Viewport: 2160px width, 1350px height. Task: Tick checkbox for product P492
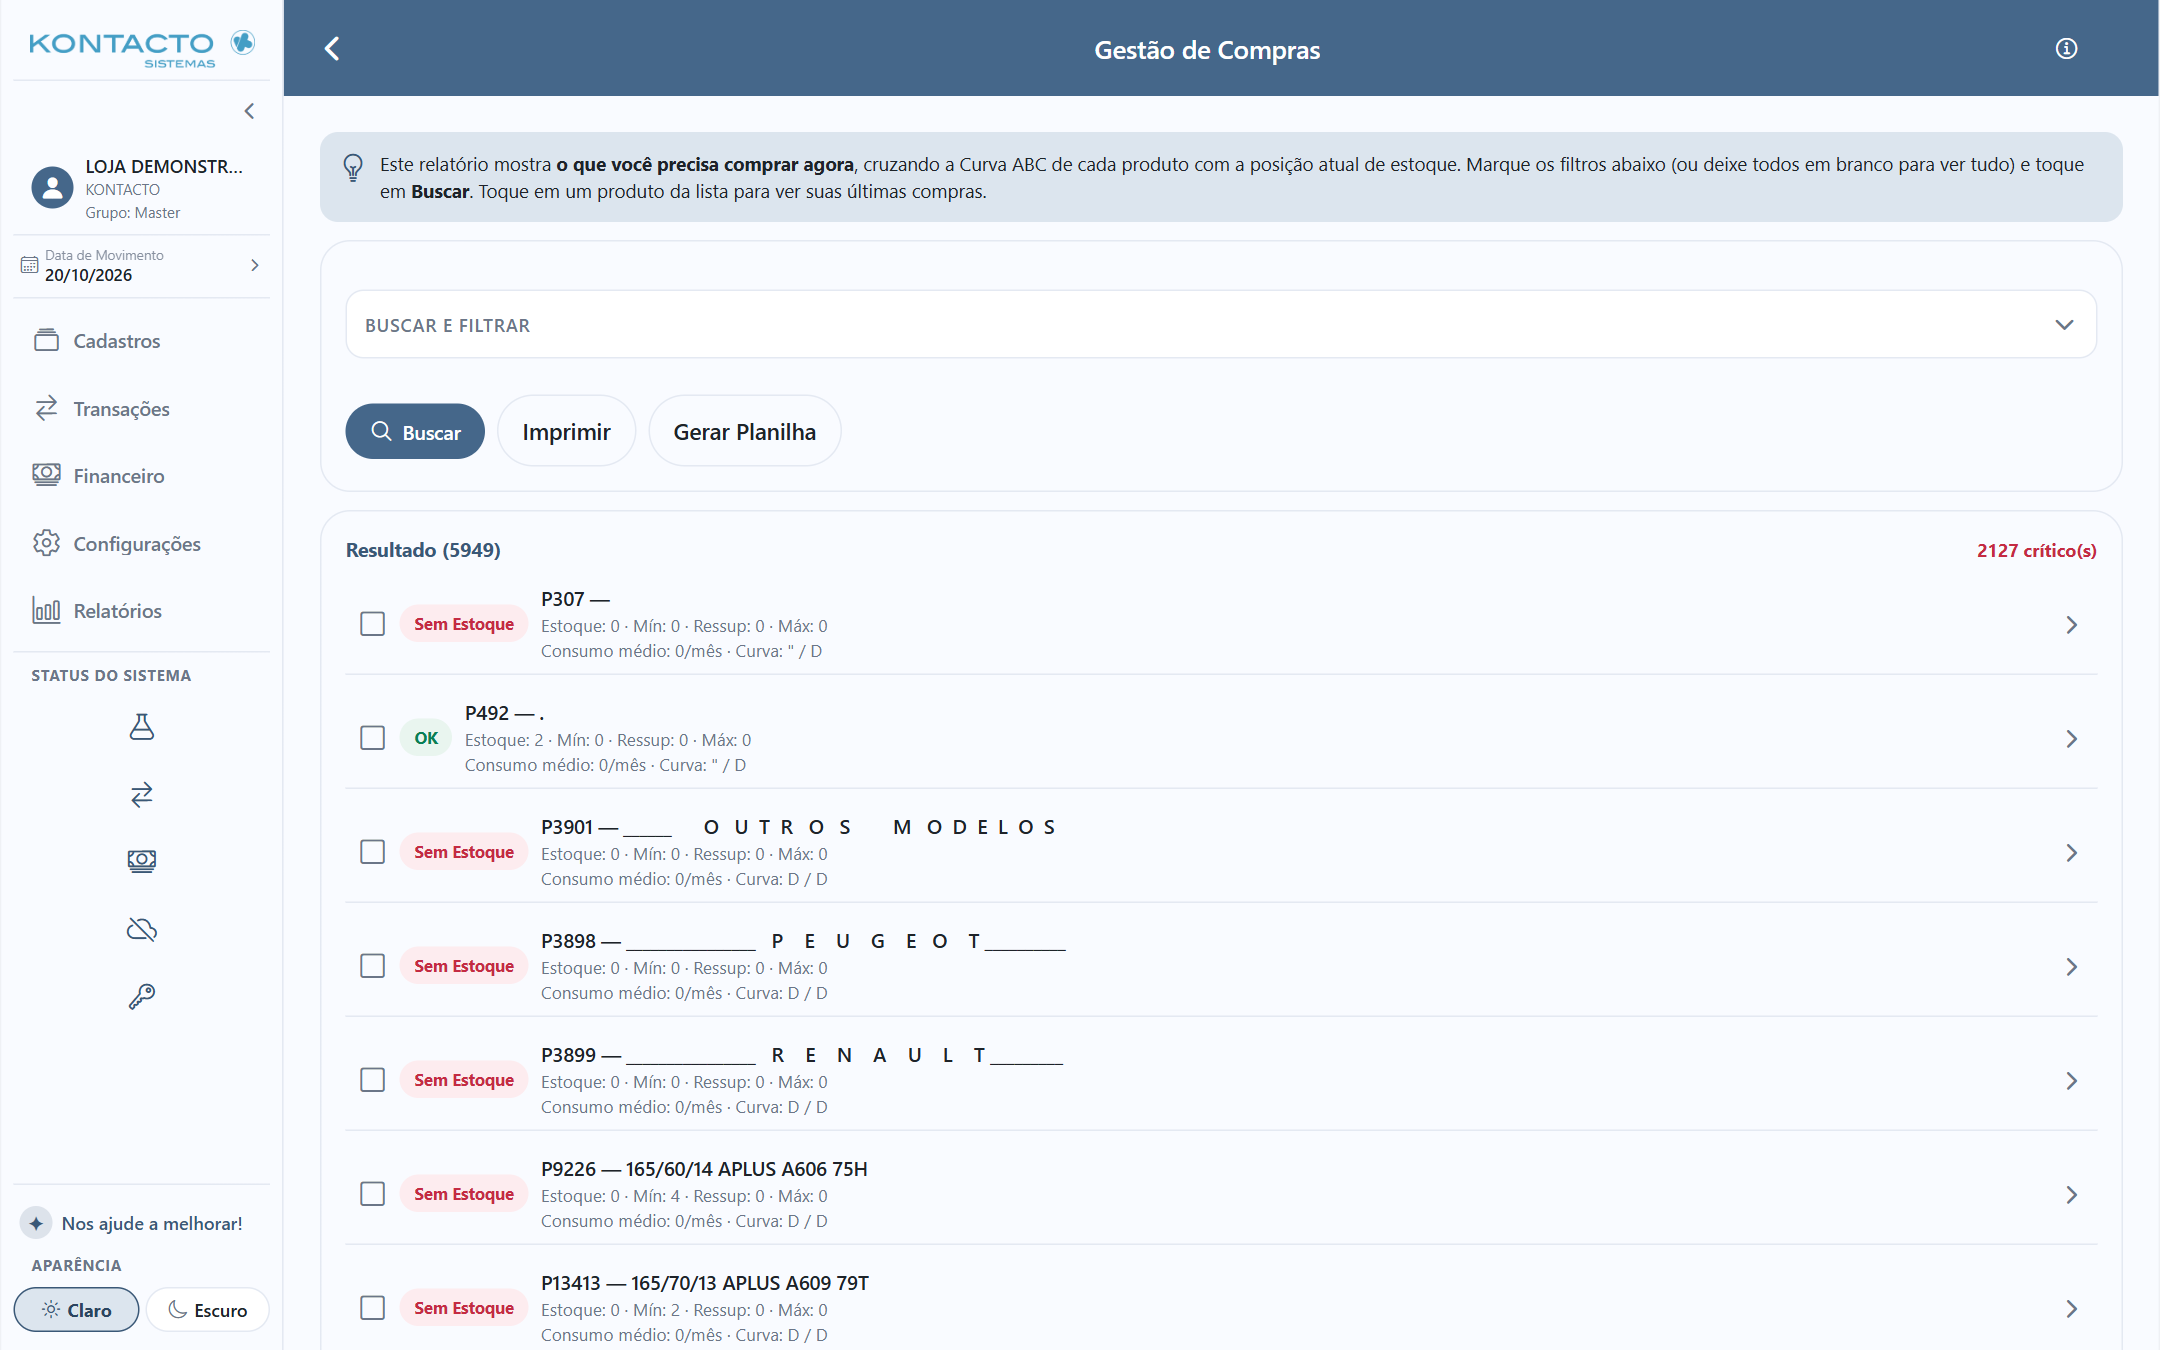(372, 738)
